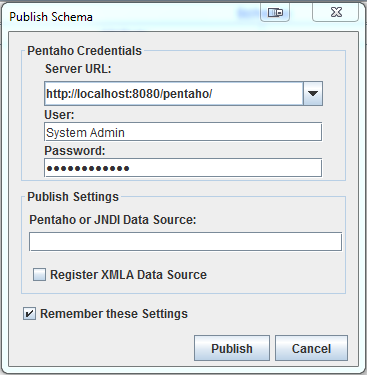Click the Publish Schema window title
Viewport: 367px width, 375px height.
(x=51, y=17)
